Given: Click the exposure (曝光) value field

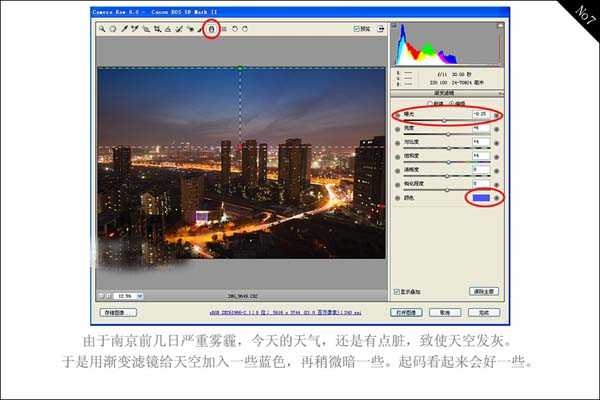Looking at the screenshot, I should [x=479, y=115].
